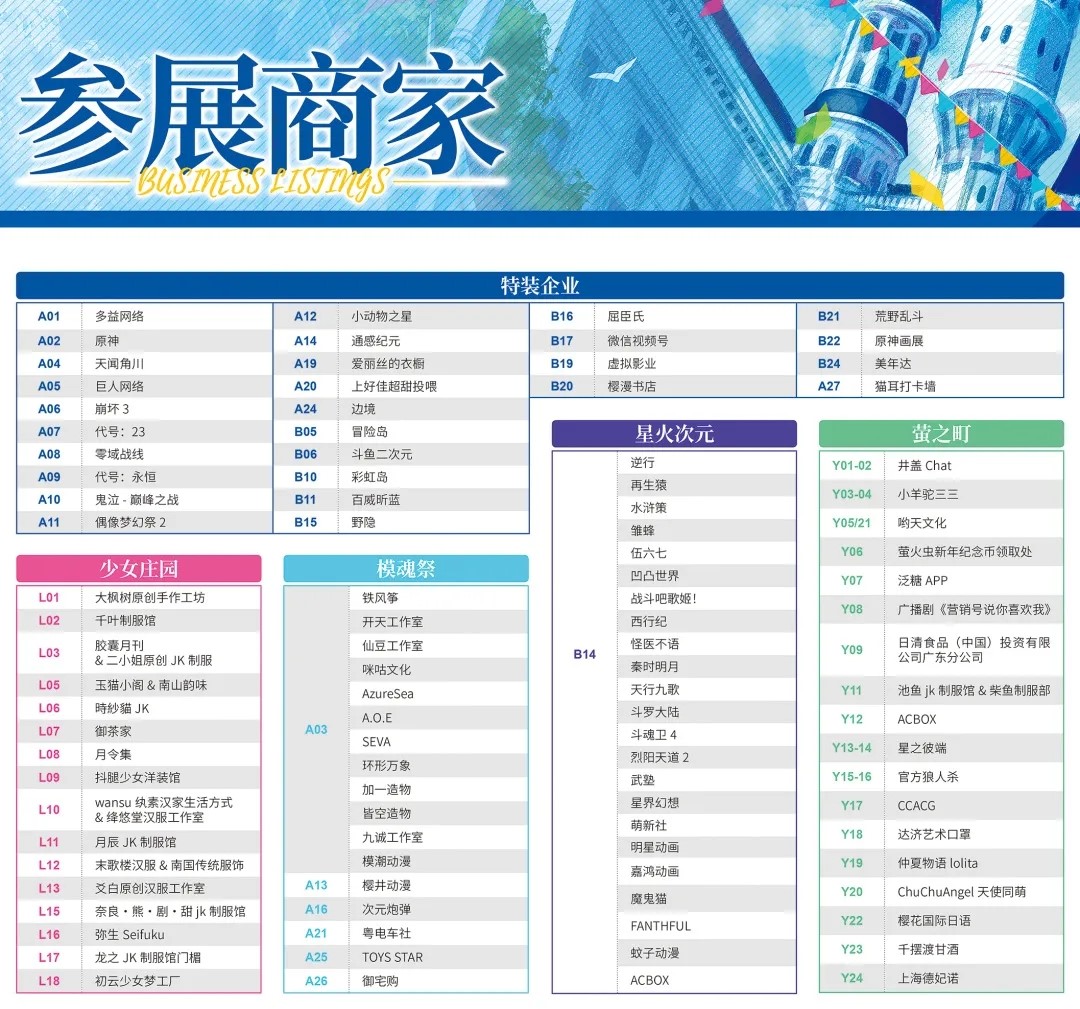Select 斗罗大陆 entry
Screen dimensions: 1080x1009
pos(655,712)
